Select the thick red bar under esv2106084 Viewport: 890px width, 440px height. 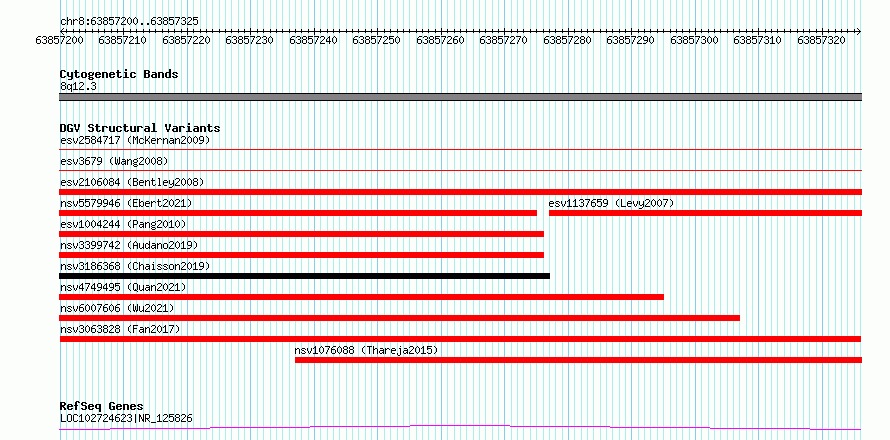pyautogui.click(x=460, y=191)
